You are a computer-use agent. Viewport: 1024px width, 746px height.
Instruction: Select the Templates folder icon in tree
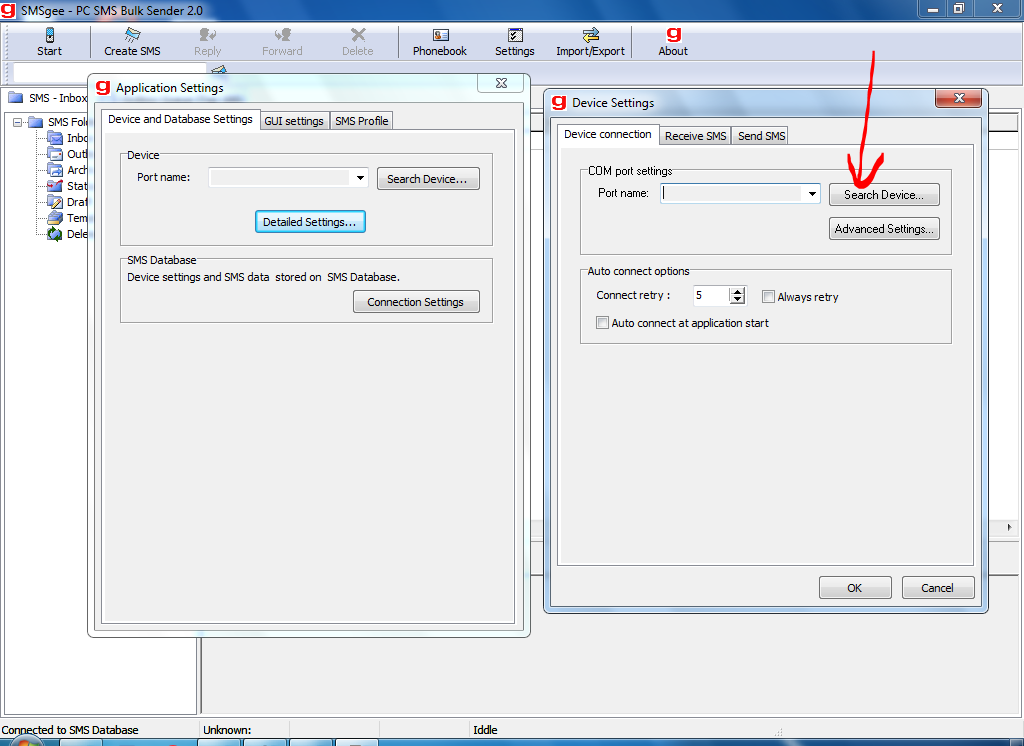[56, 218]
